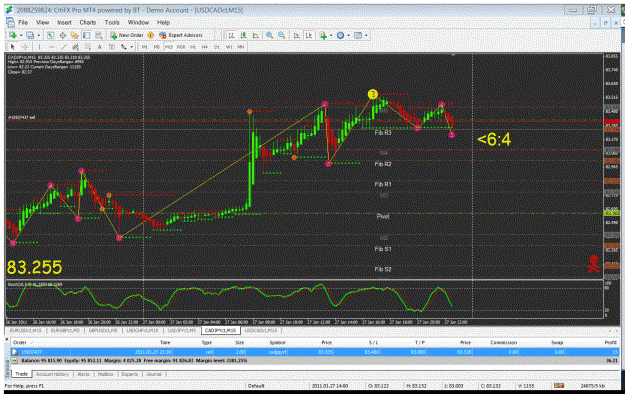Screen dimensions: 625x394
Task: Expand the Profiles dropdown arrow
Action: click(x=38, y=35)
